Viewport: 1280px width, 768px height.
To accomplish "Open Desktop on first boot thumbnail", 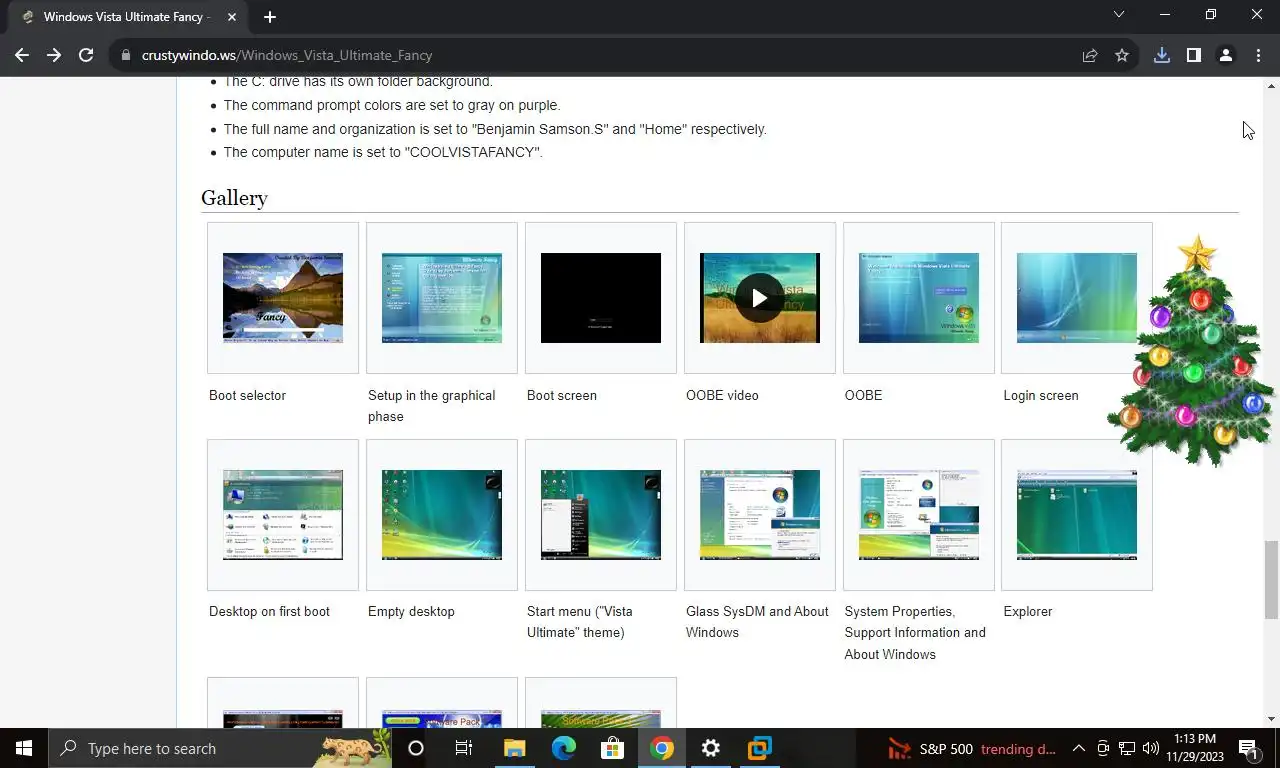I will coord(283,515).
